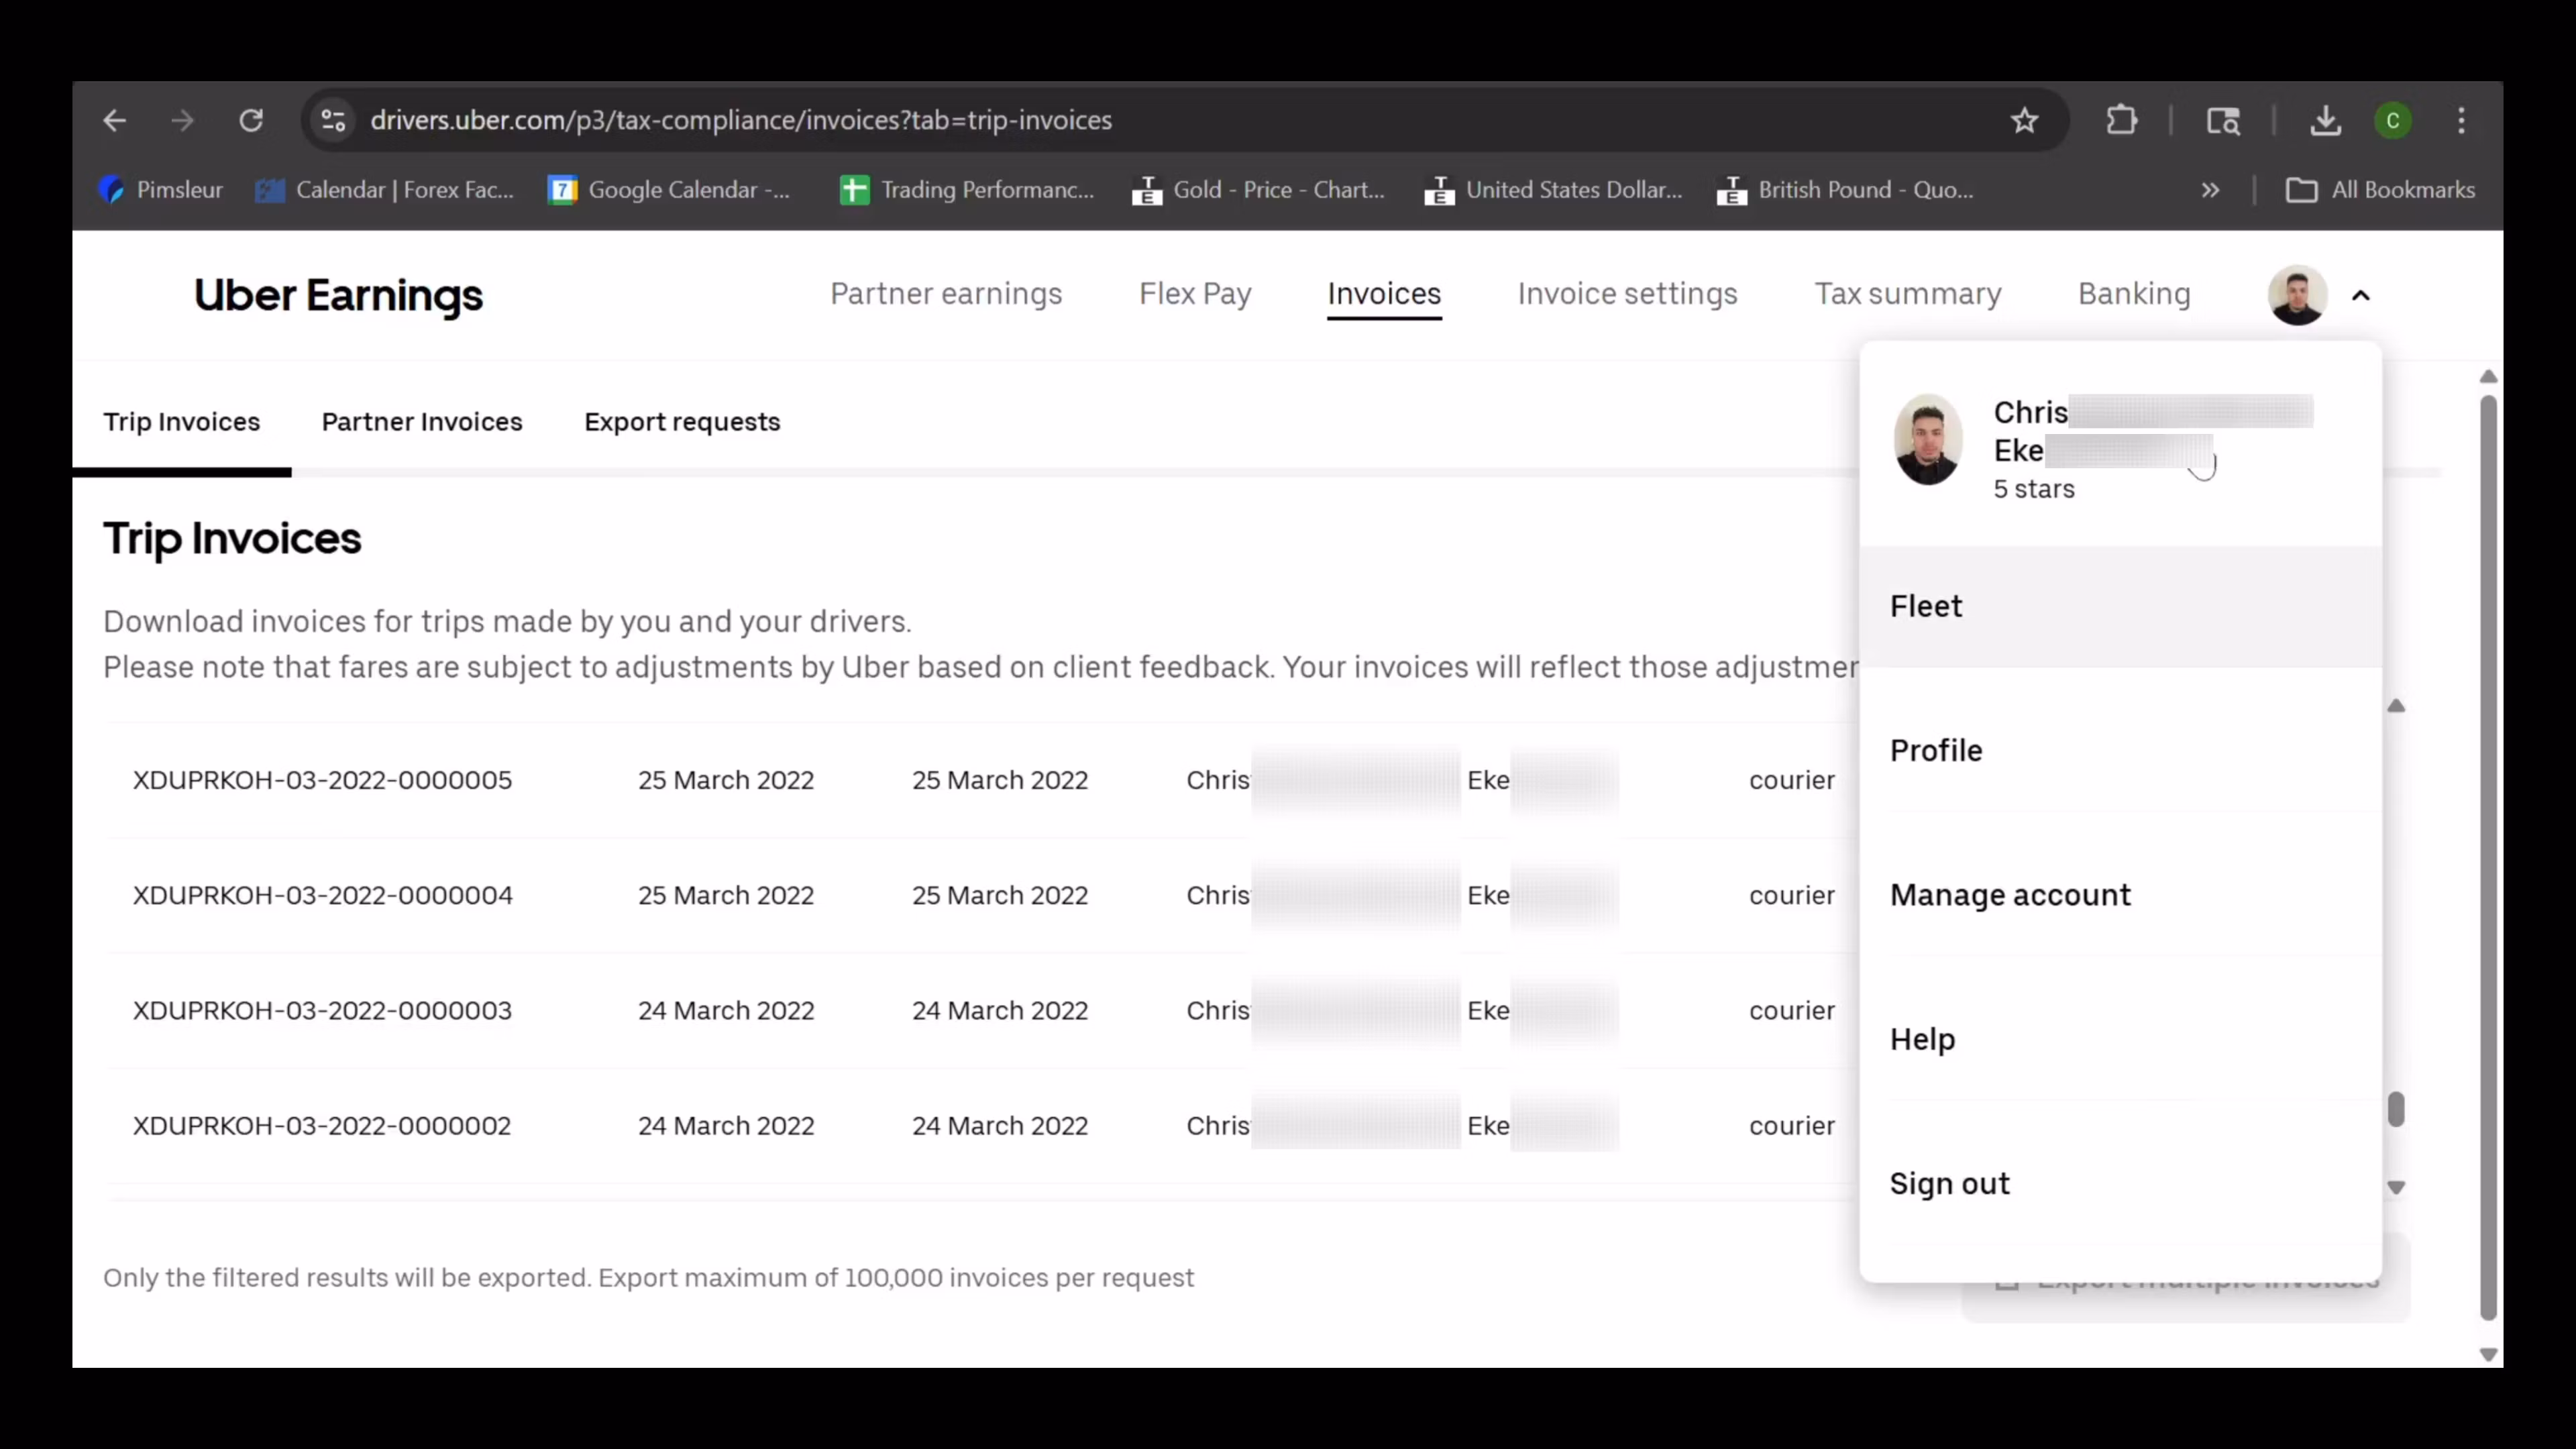Open the Calendar Forex Factory bookmark

(384, 190)
